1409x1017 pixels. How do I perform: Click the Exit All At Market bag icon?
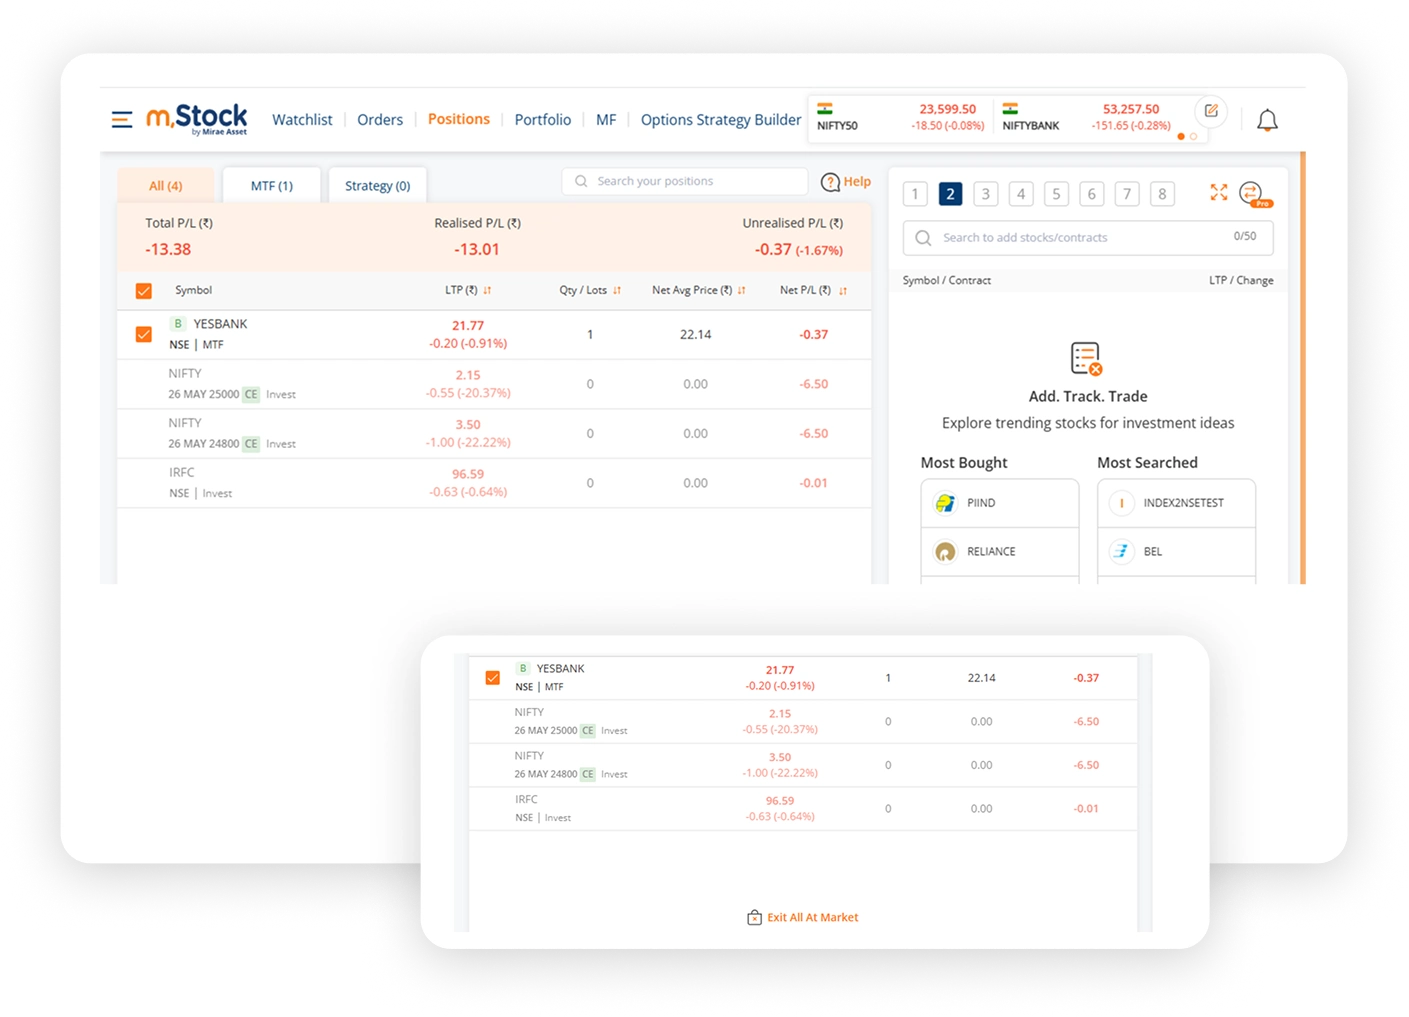tap(755, 917)
